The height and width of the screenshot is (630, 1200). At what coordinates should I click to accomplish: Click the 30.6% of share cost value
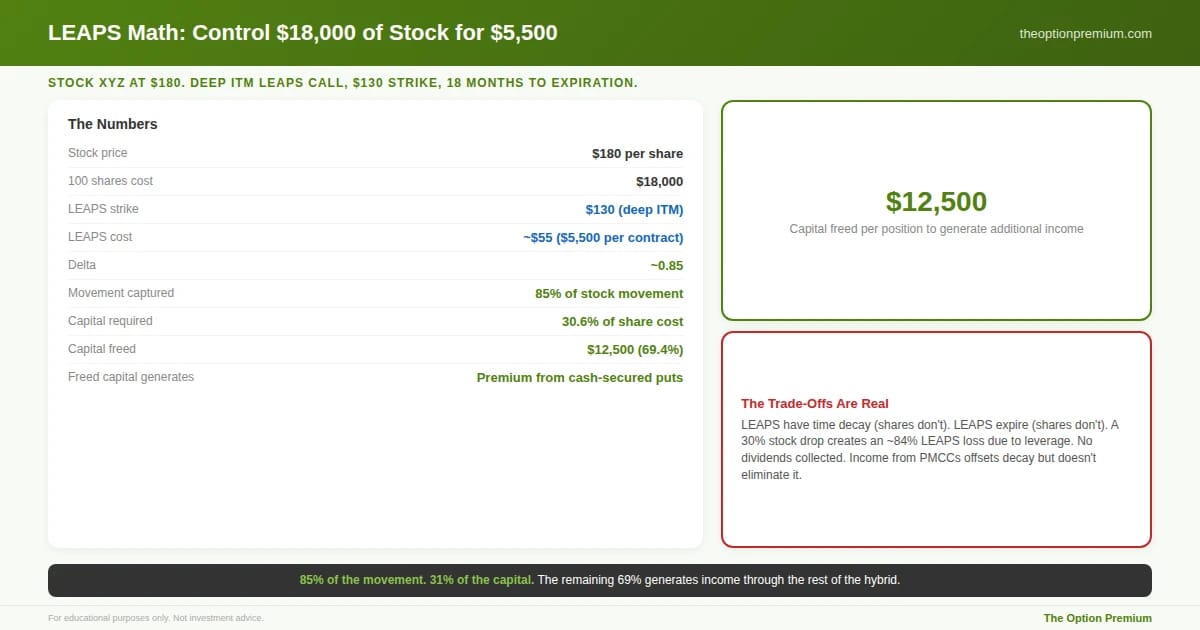coord(622,321)
